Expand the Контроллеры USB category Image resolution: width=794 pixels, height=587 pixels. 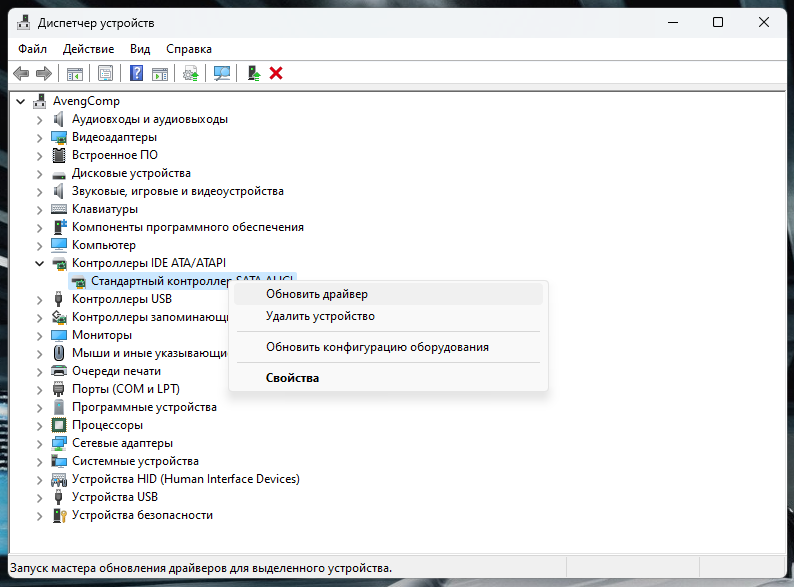tap(39, 300)
